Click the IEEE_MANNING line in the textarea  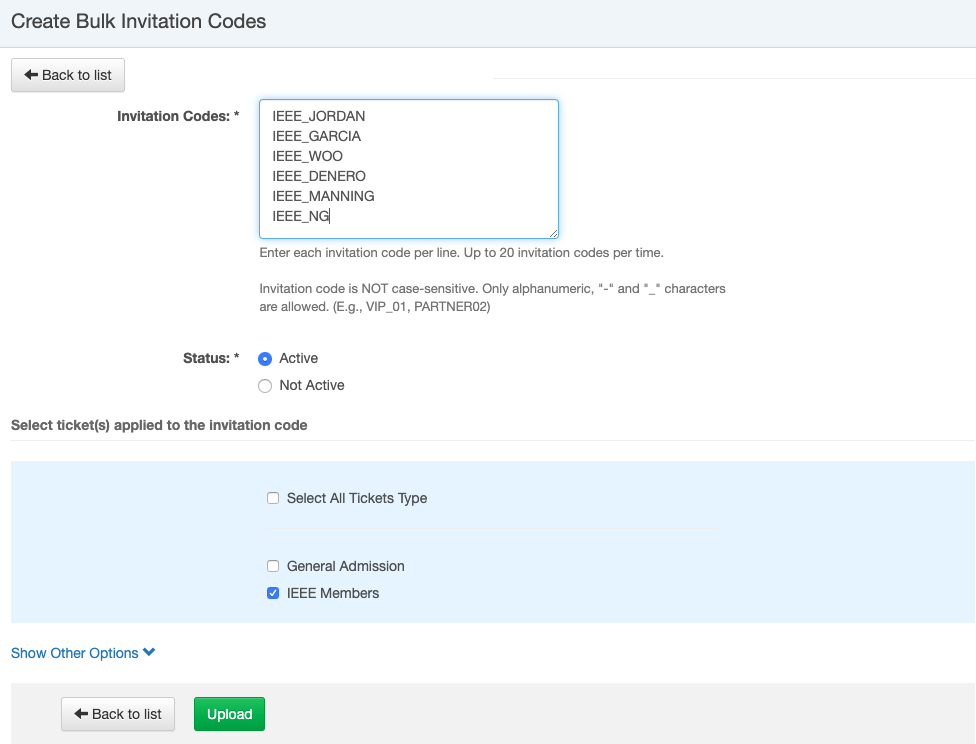coord(323,196)
